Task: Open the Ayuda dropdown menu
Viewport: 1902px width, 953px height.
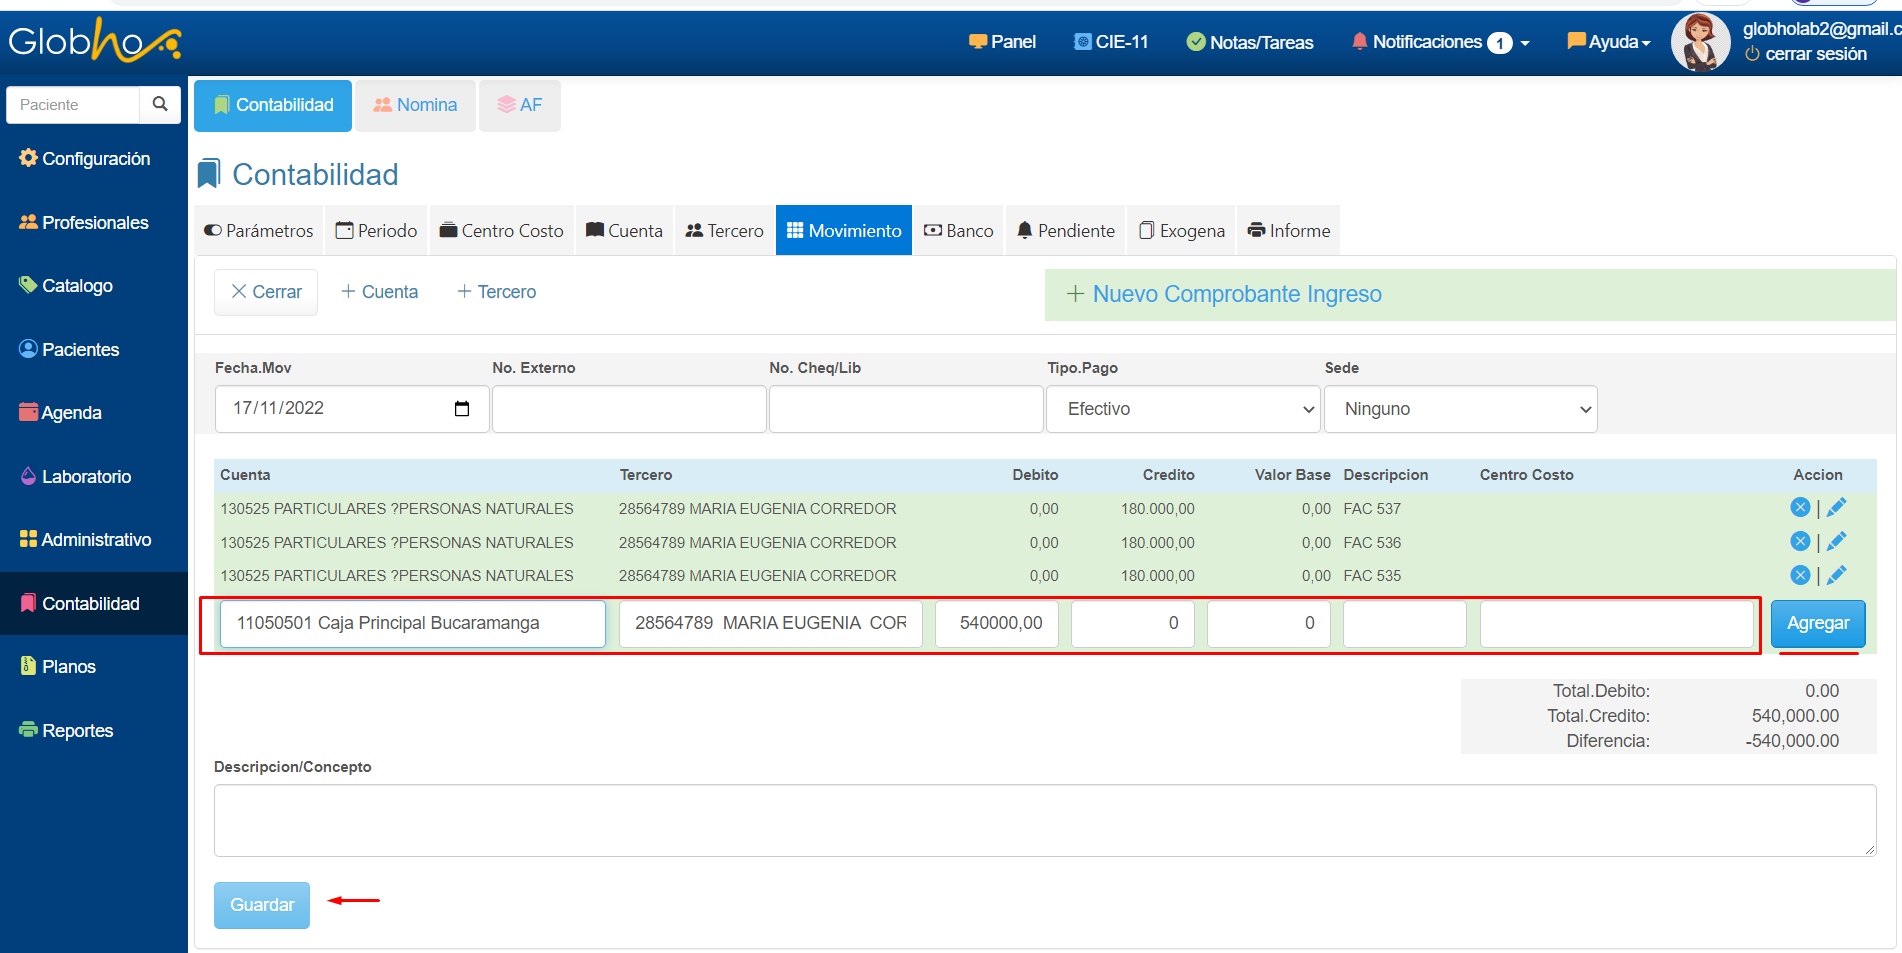Action: tap(1609, 42)
